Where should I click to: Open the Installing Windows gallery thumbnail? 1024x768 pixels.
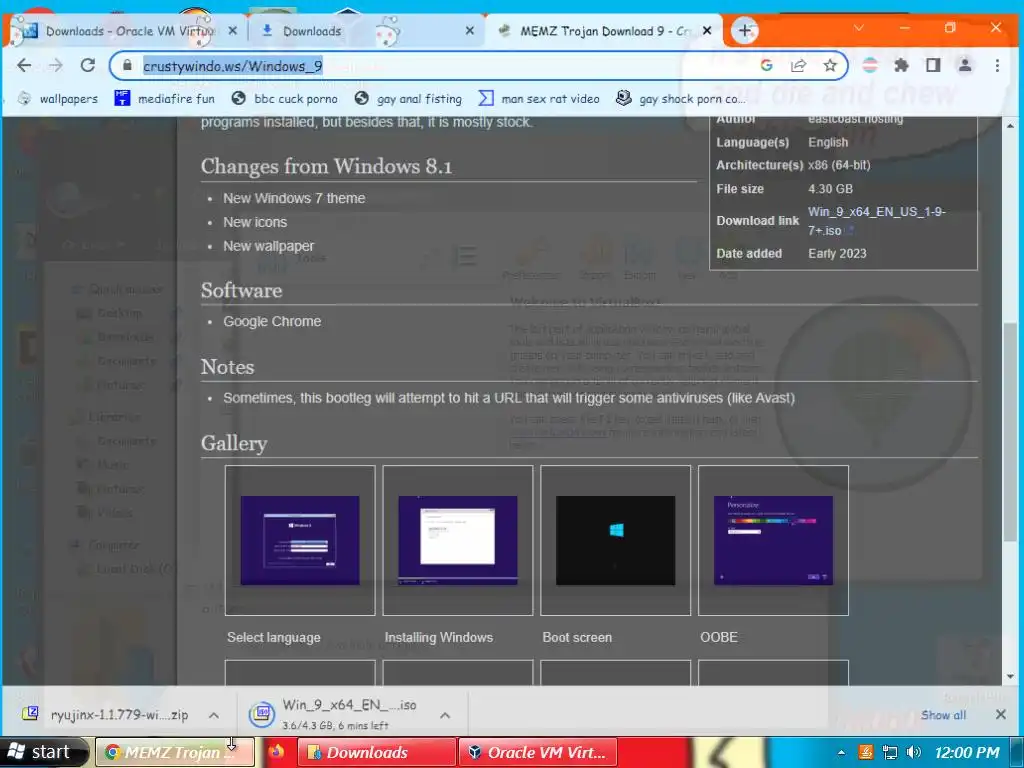[x=458, y=540]
